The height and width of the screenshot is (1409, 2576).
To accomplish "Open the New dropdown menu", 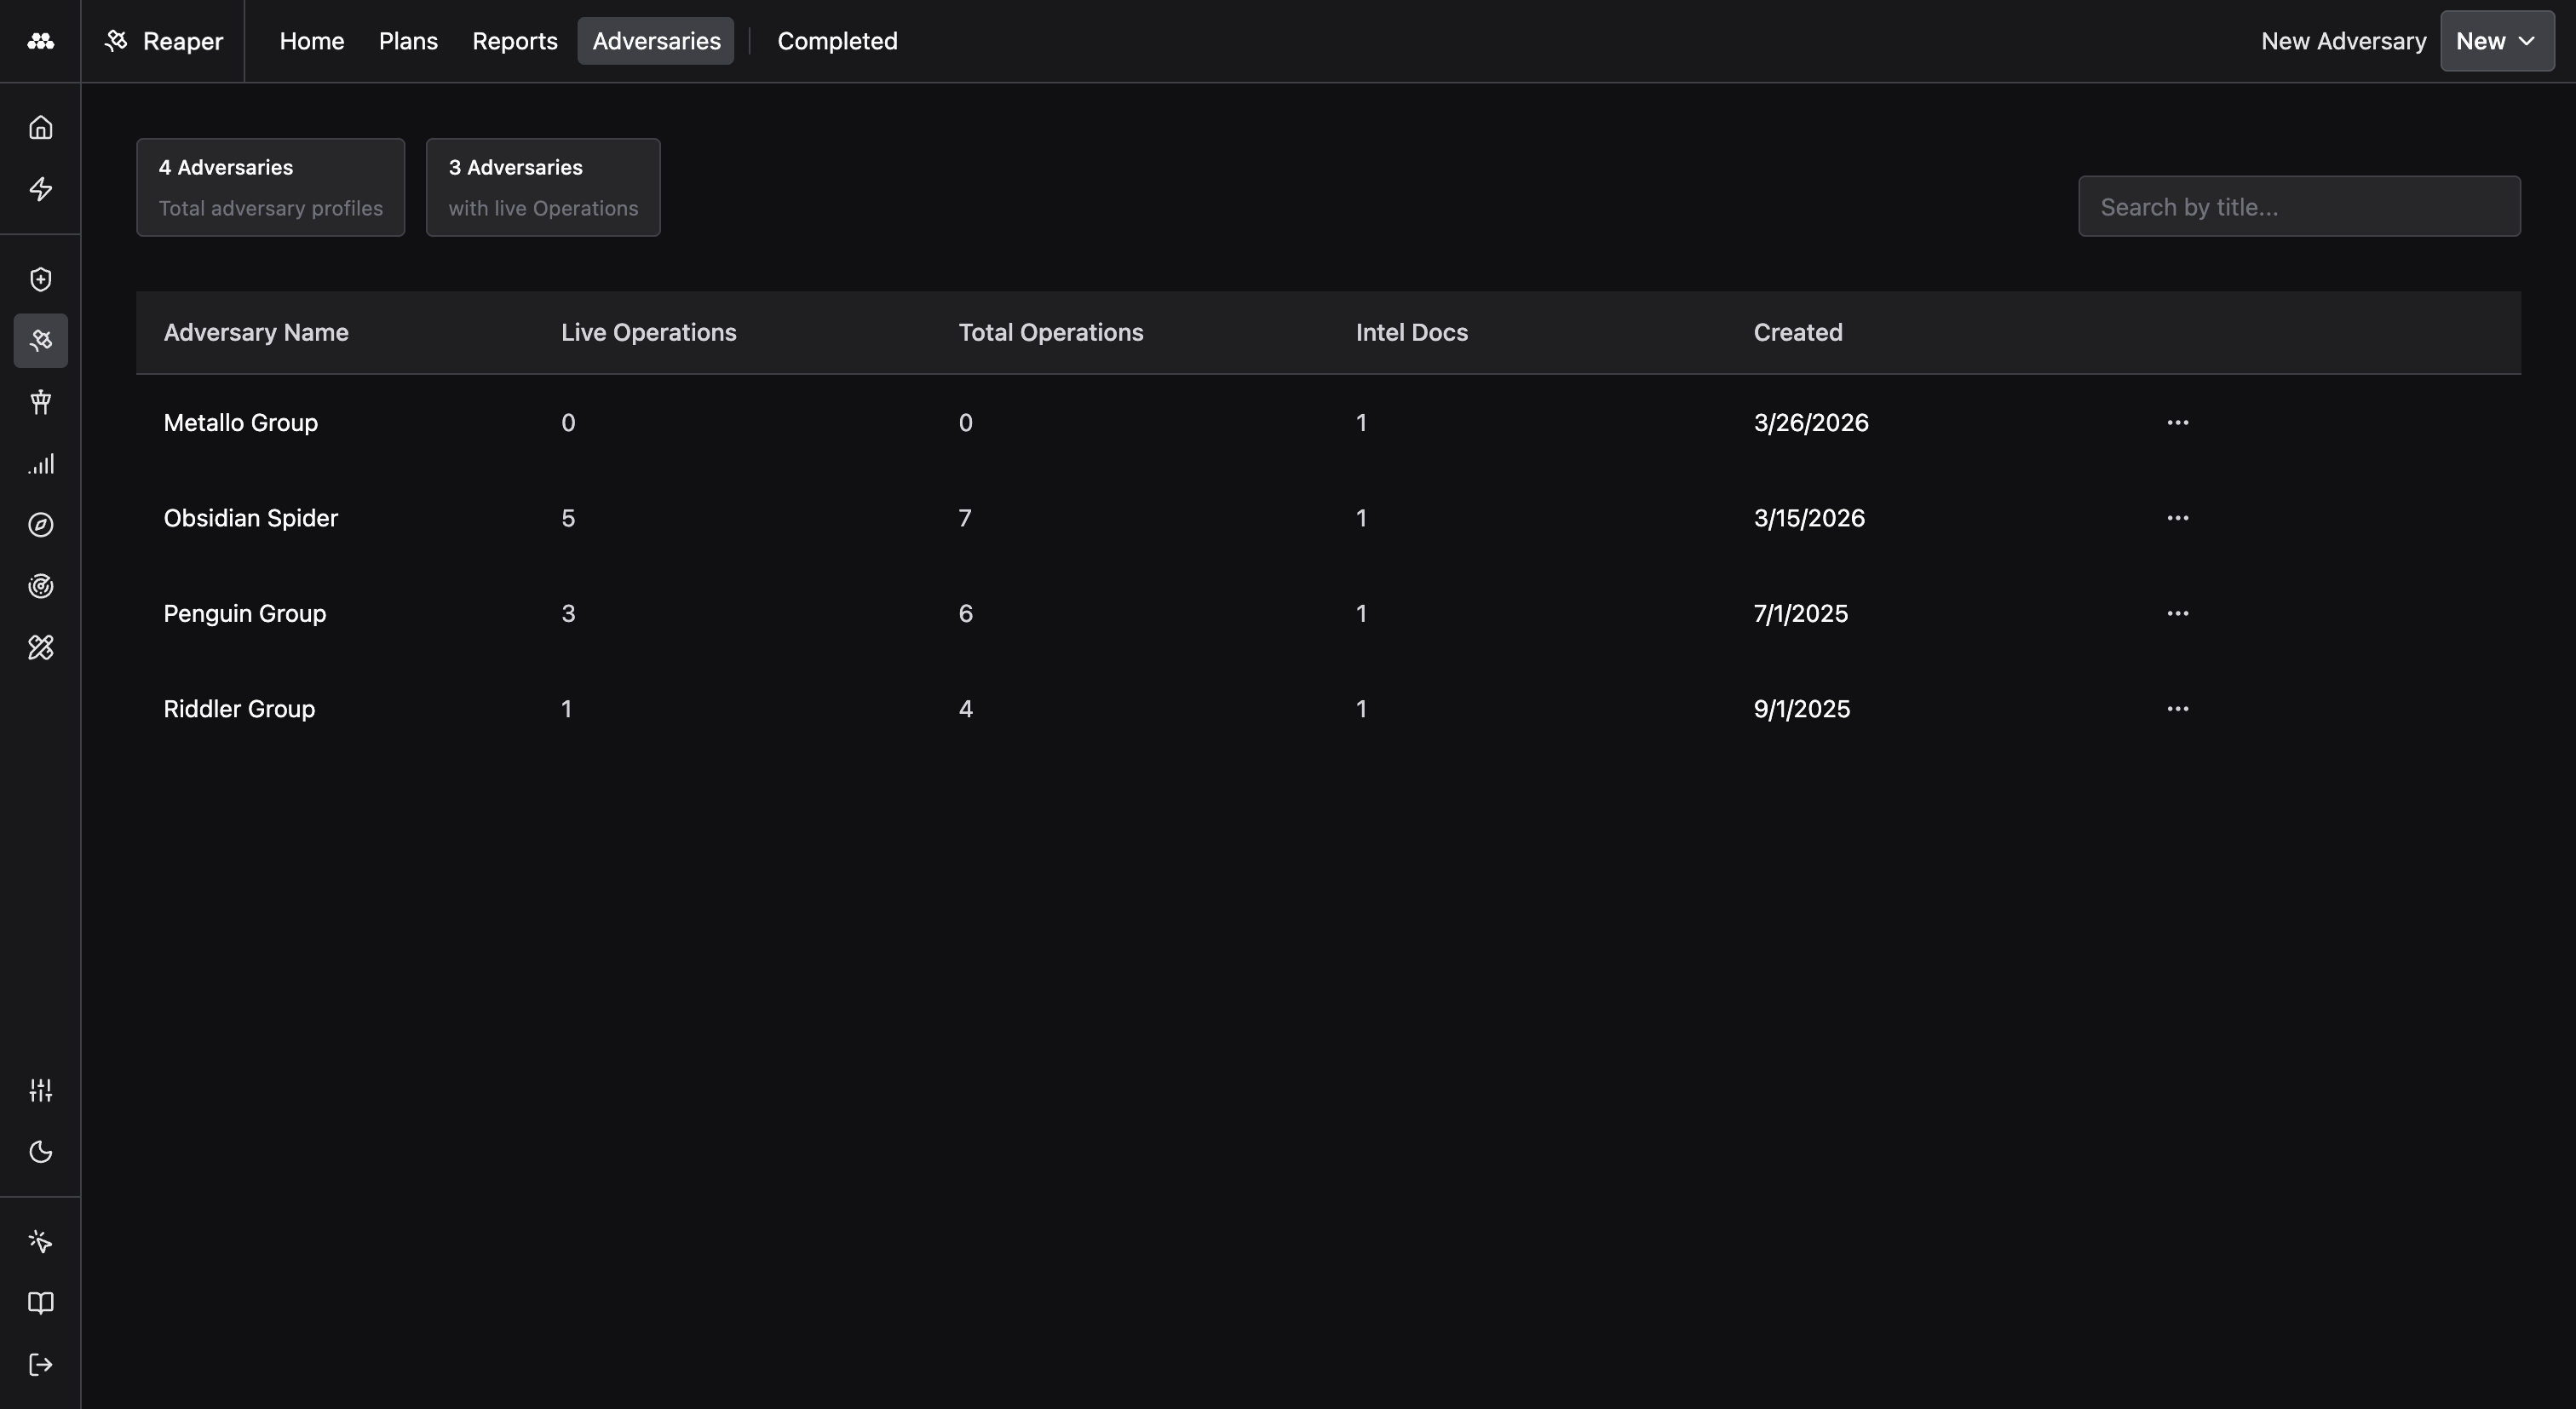I will coord(2495,41).
